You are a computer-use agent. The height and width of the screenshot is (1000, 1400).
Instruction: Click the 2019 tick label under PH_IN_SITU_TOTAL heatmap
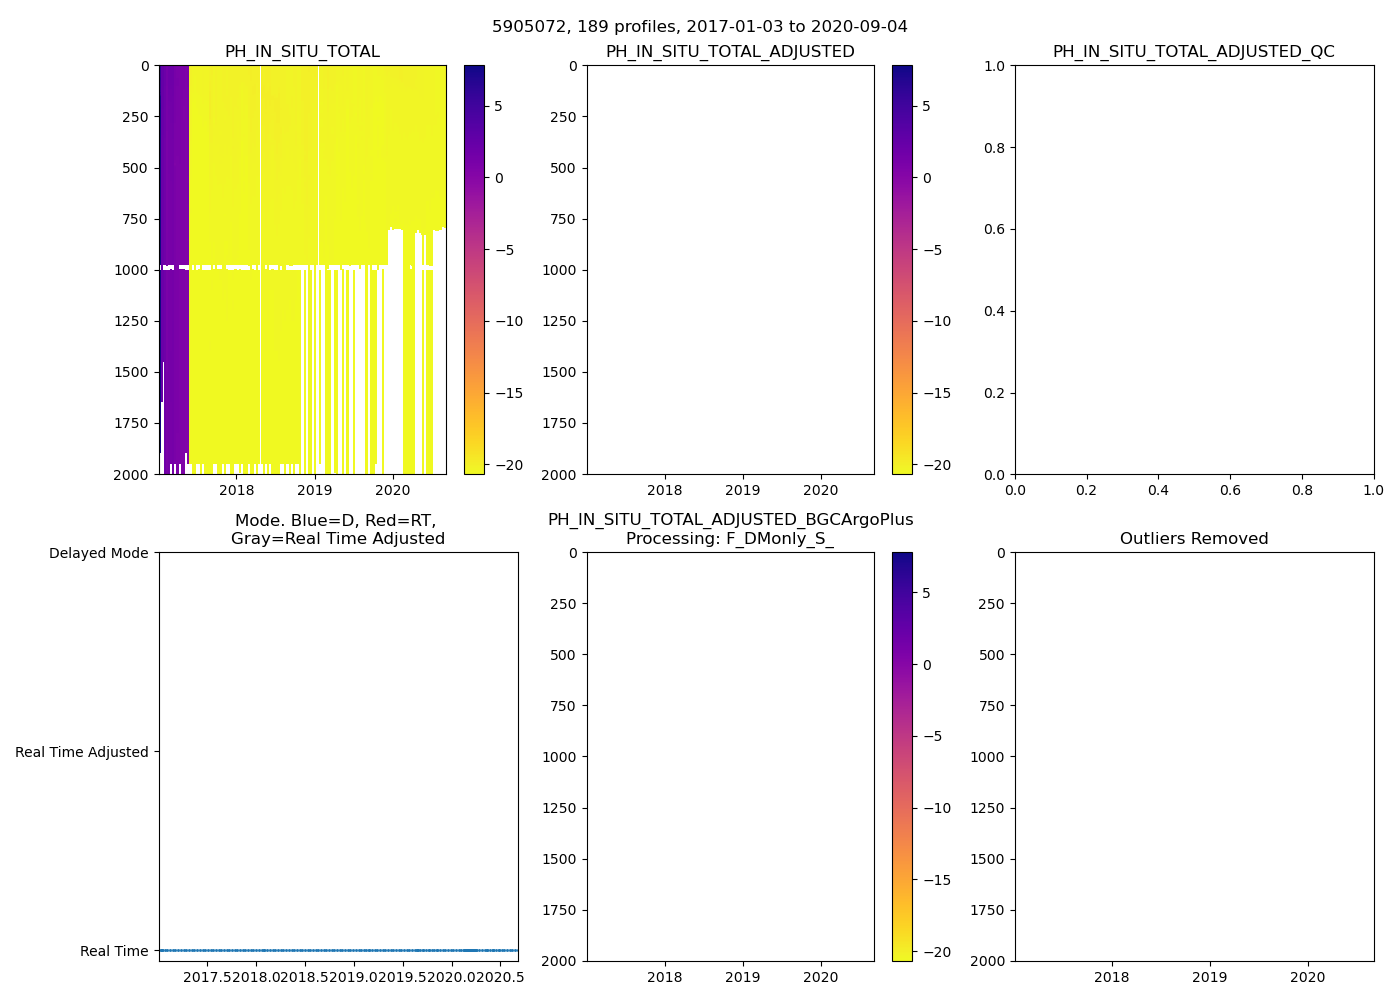click(x=315, y=490)
